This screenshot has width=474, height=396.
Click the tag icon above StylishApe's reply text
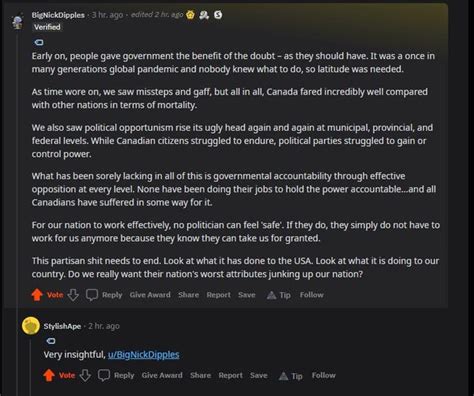point(51,341)
